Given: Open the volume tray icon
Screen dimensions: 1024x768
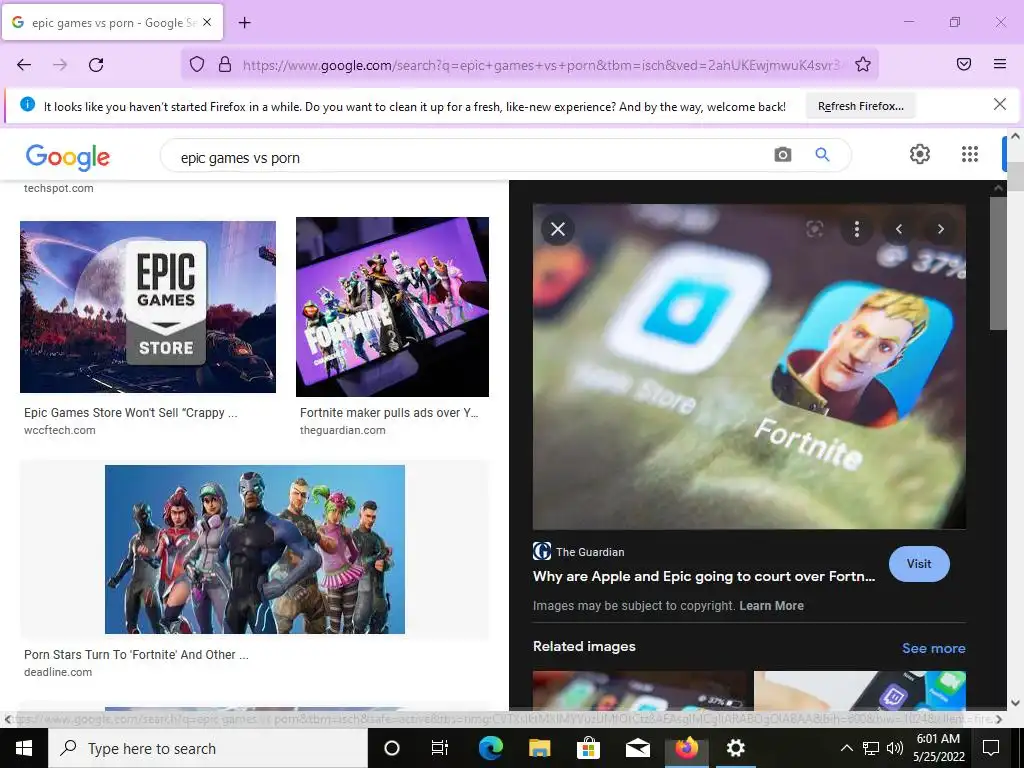Looking at the screenshot, I should coord(895,748).
